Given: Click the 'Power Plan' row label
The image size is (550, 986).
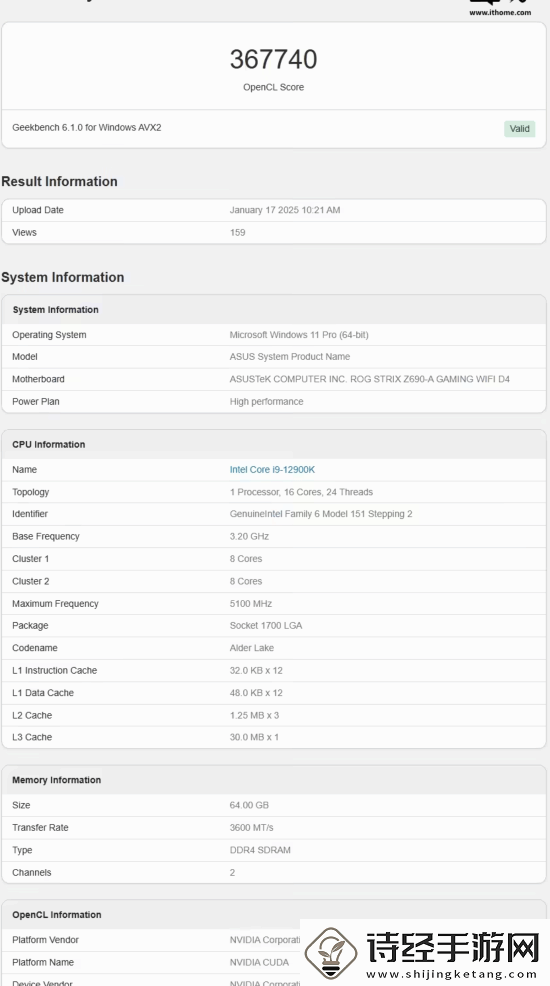Looking at the screenshot, I should [36, 402].
